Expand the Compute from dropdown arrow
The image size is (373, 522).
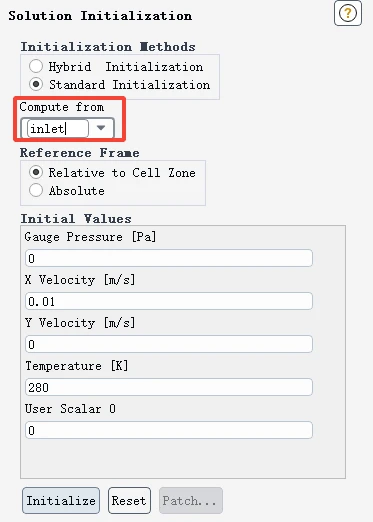(101, 128)
